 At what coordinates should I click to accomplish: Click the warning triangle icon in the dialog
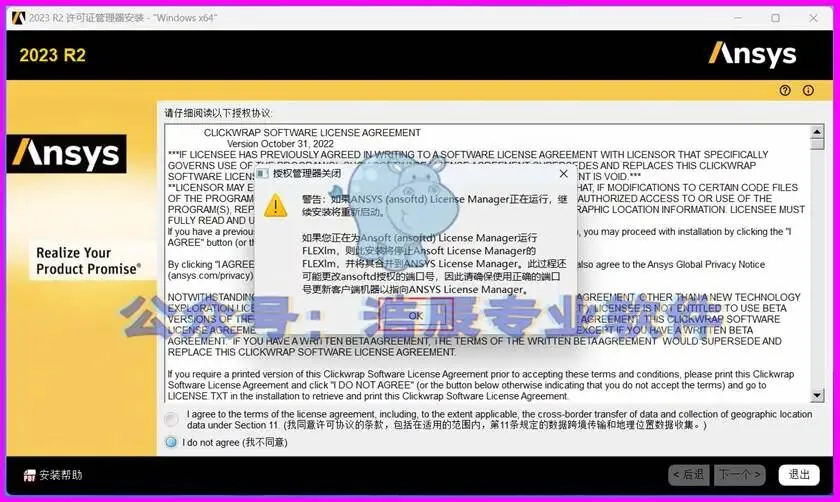275,206
